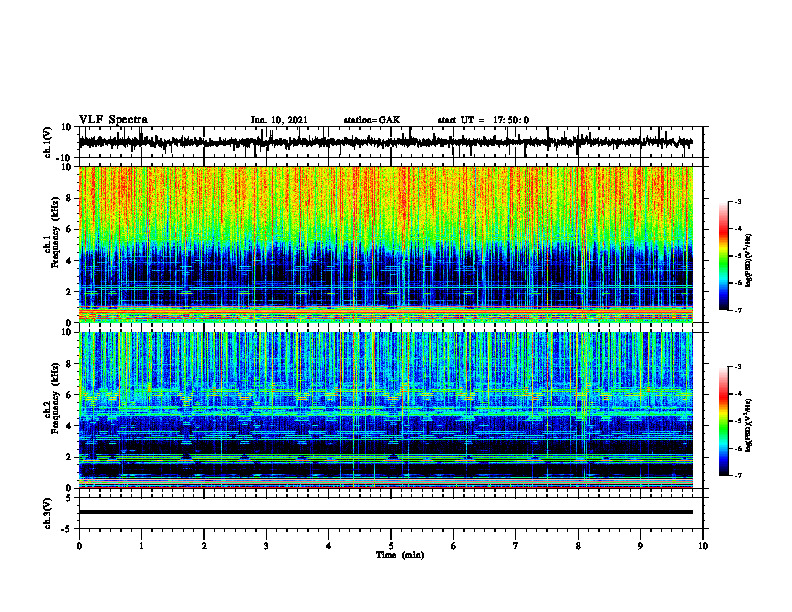Click the ch.2 frequency tick label '8'
Viewport: 792px width, 612px height.
[69, 364]
